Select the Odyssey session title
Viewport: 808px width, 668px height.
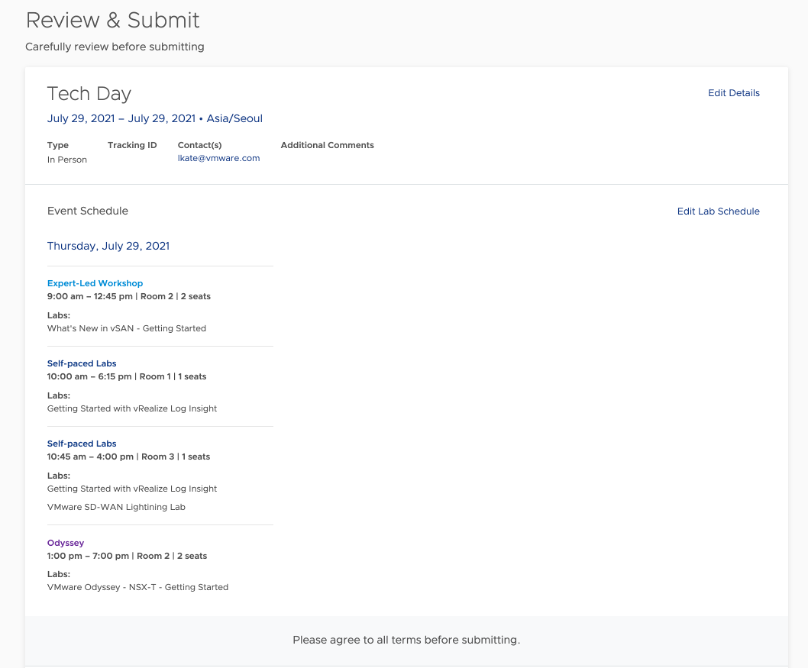[x=65, y=543]
